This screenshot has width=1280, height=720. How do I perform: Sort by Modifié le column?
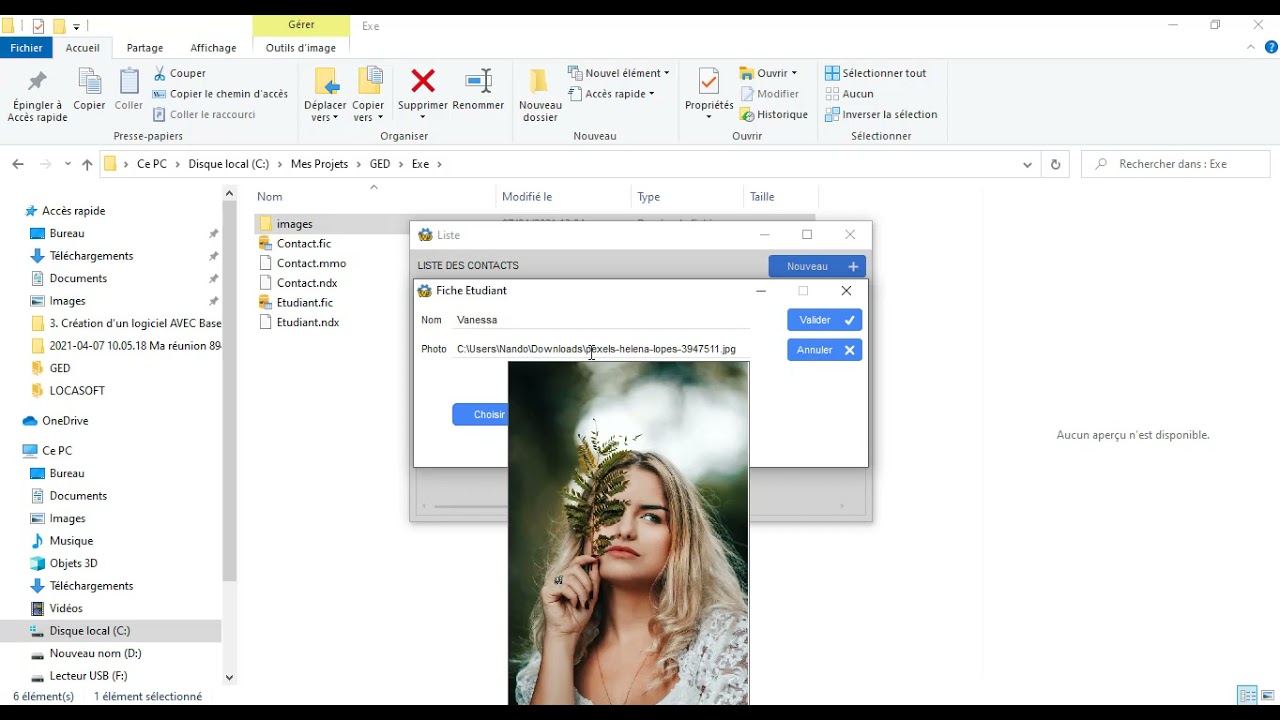pos(527,197)
